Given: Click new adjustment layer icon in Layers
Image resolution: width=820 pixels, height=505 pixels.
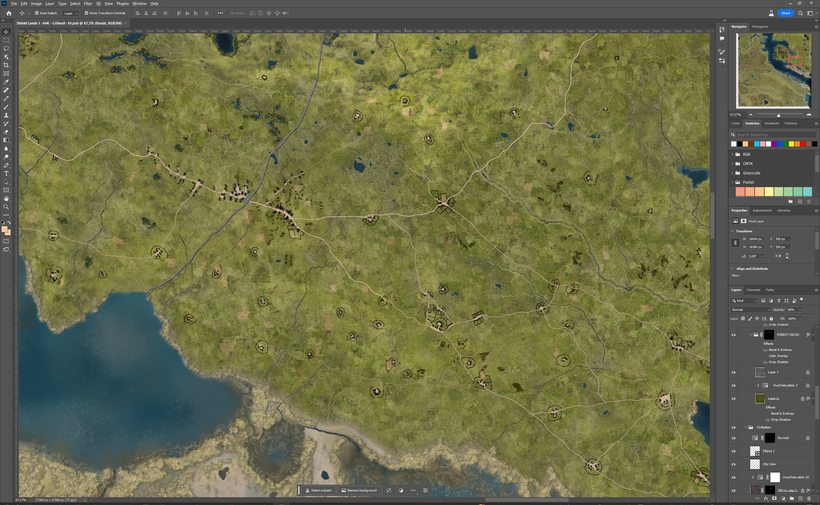Looking at the screenshot, I should pyautogui.click(x=783, y=499).
